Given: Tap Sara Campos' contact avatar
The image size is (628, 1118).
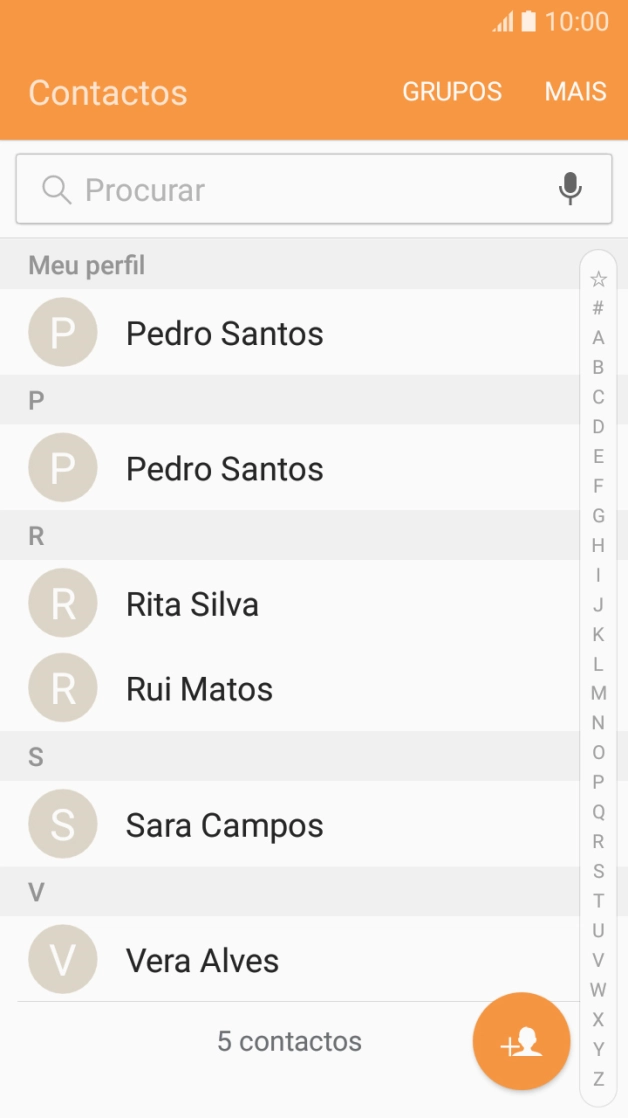Looking at the screenshot, I should click(x=62, y=824).
